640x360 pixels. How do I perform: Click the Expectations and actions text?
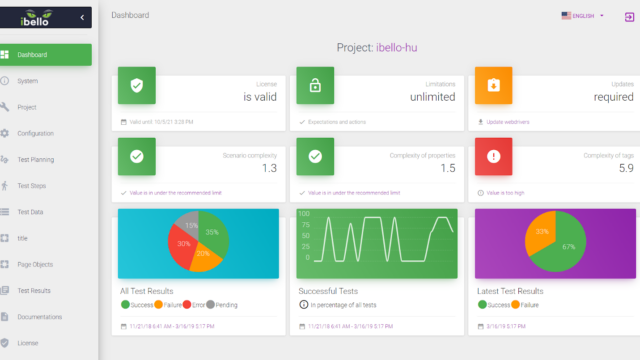point(337,122)
